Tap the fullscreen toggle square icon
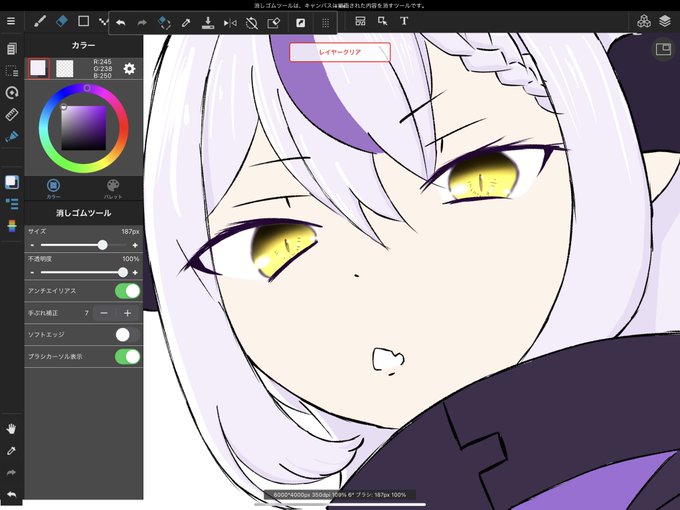The height and width of the screenshot is (510, 680). tap(300, 23)
